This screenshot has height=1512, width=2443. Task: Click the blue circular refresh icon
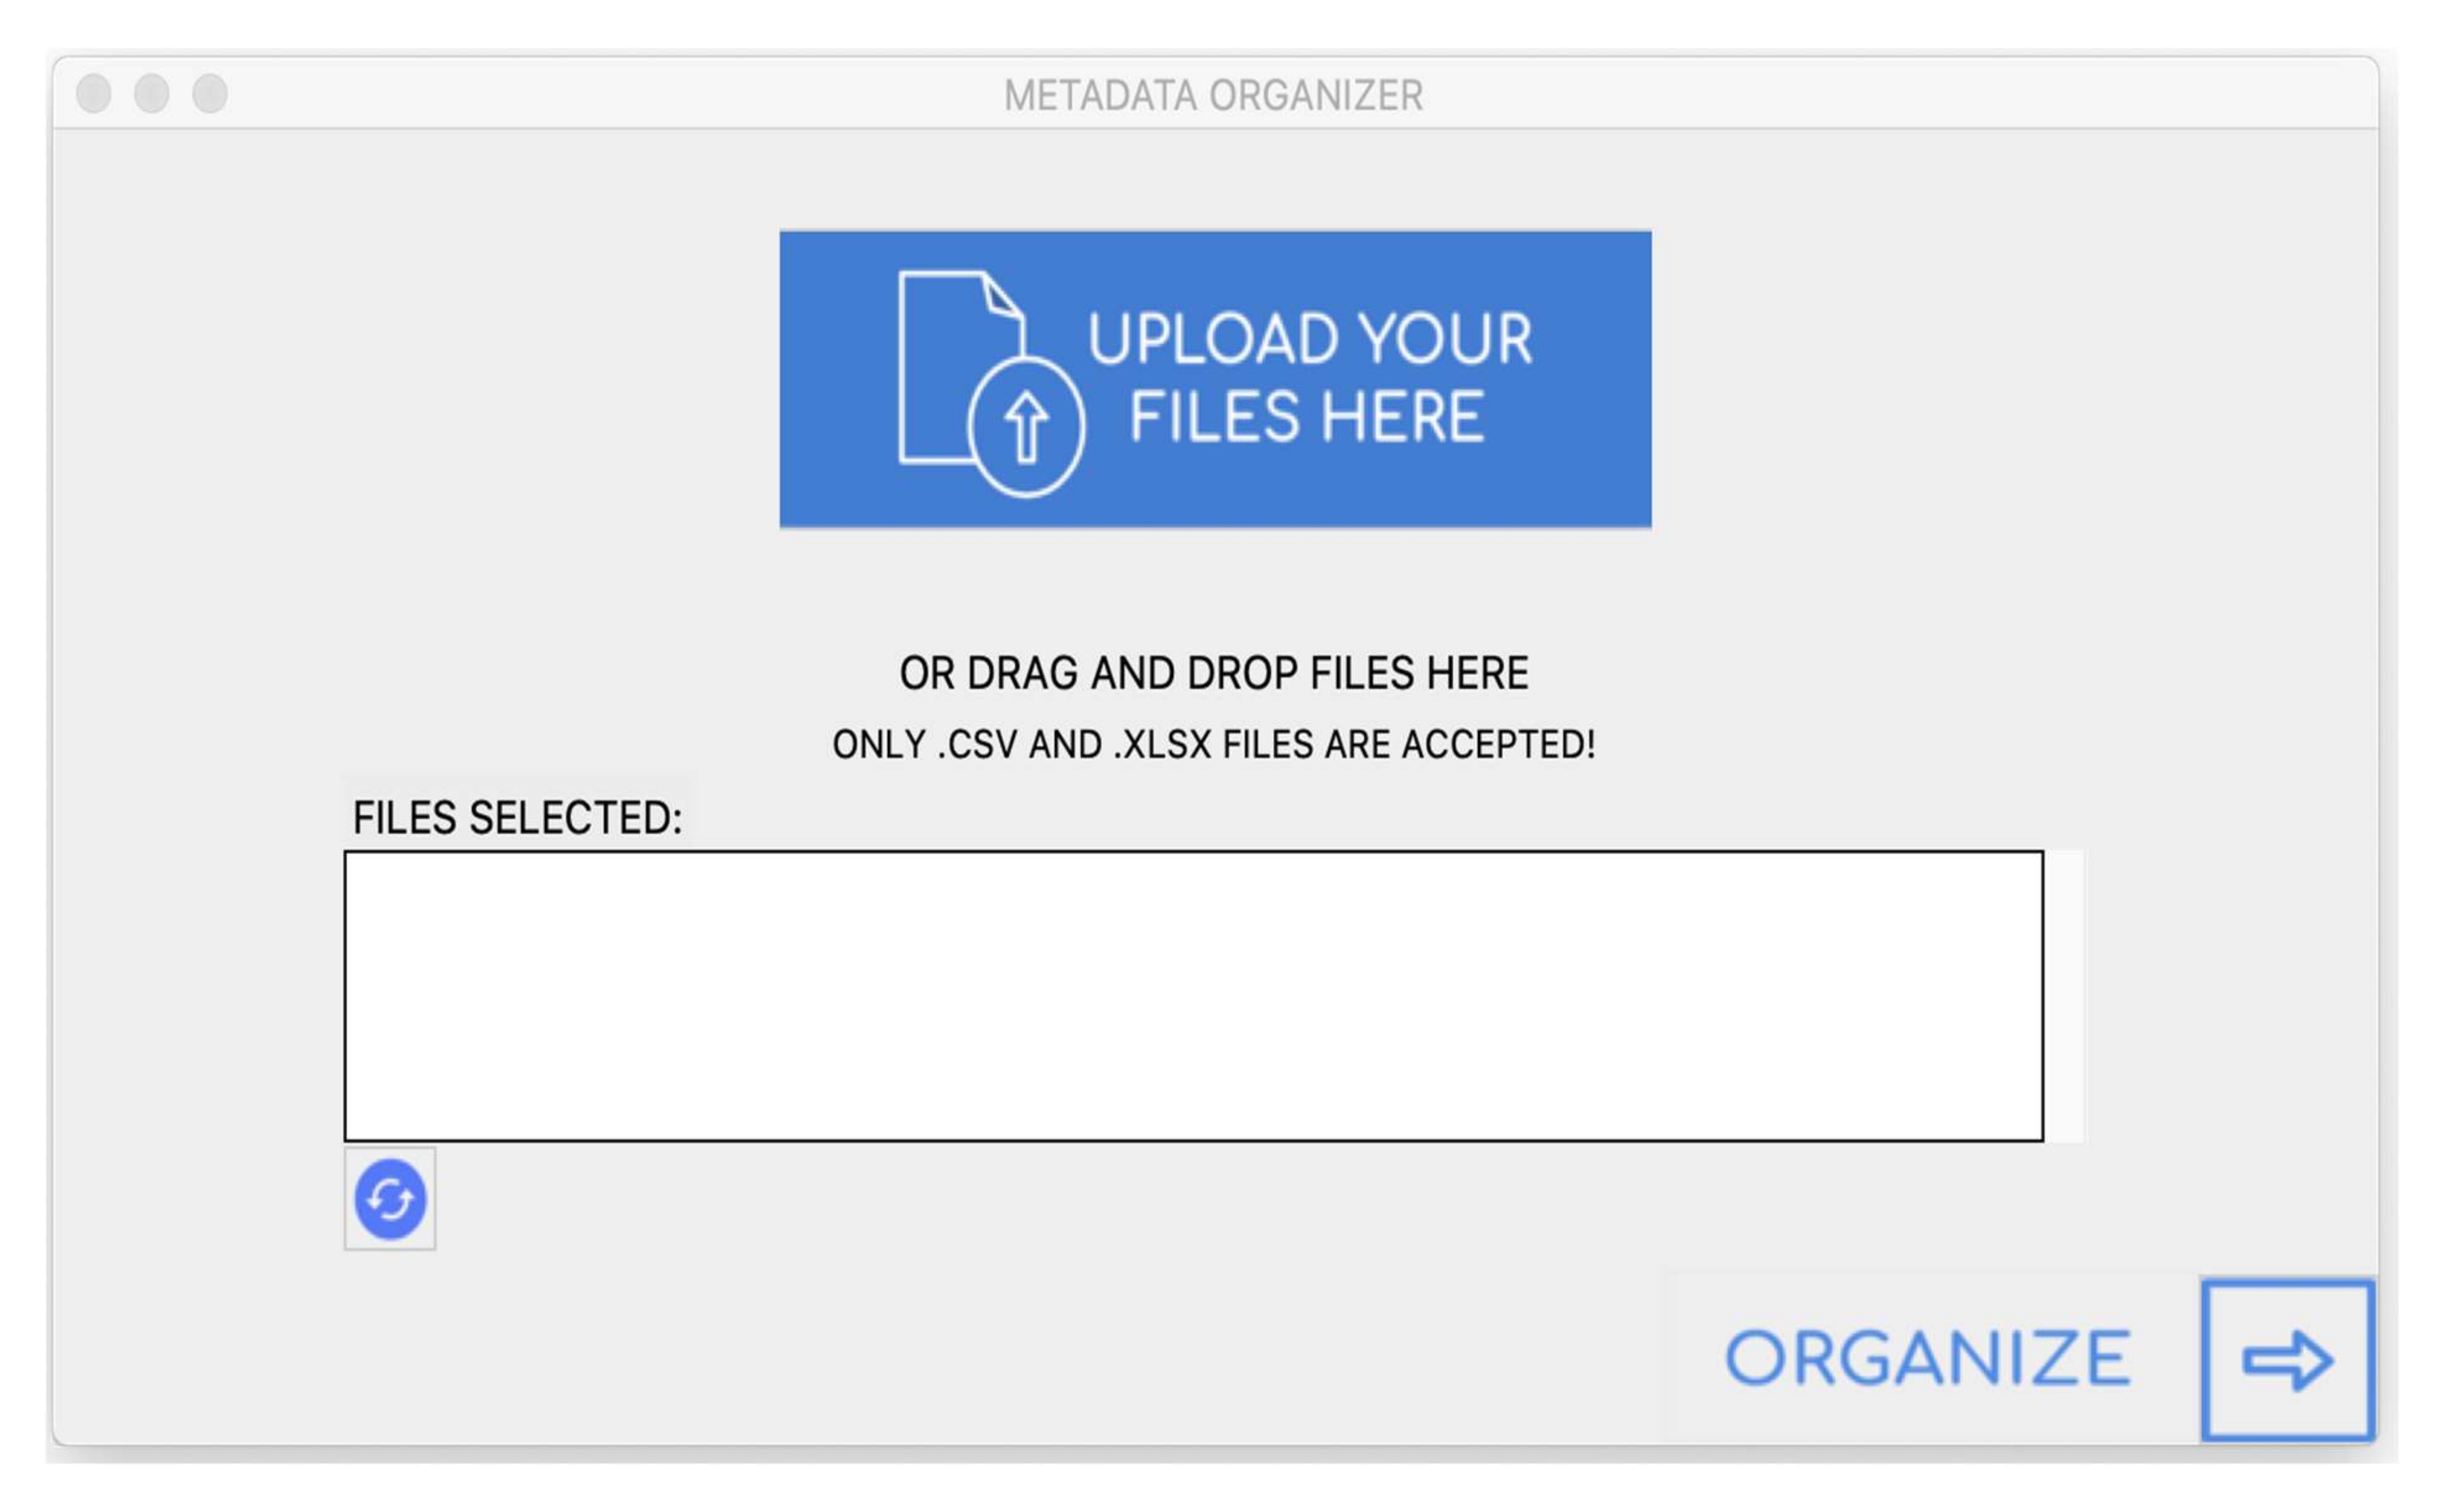(x=390, y=1198)
